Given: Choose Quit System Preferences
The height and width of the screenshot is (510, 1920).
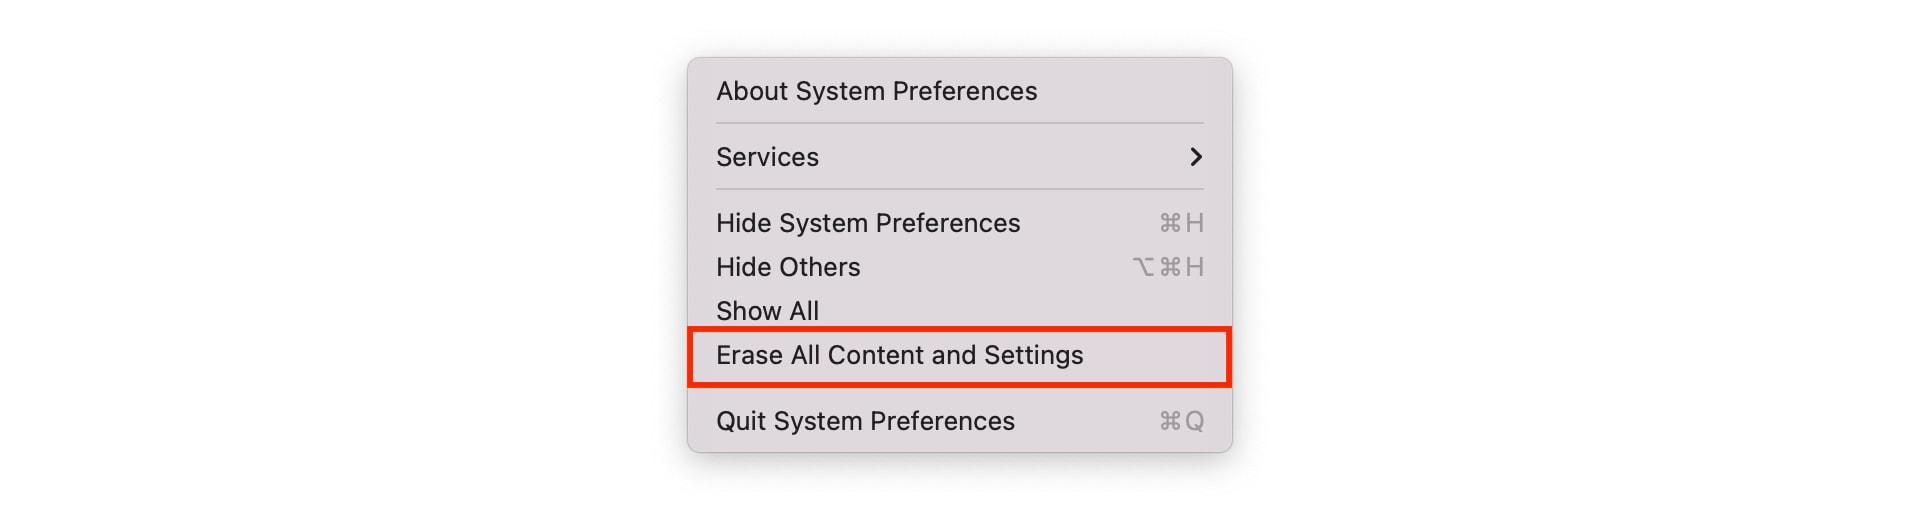Looking at the screenshot, I should [x=959, y=421].
